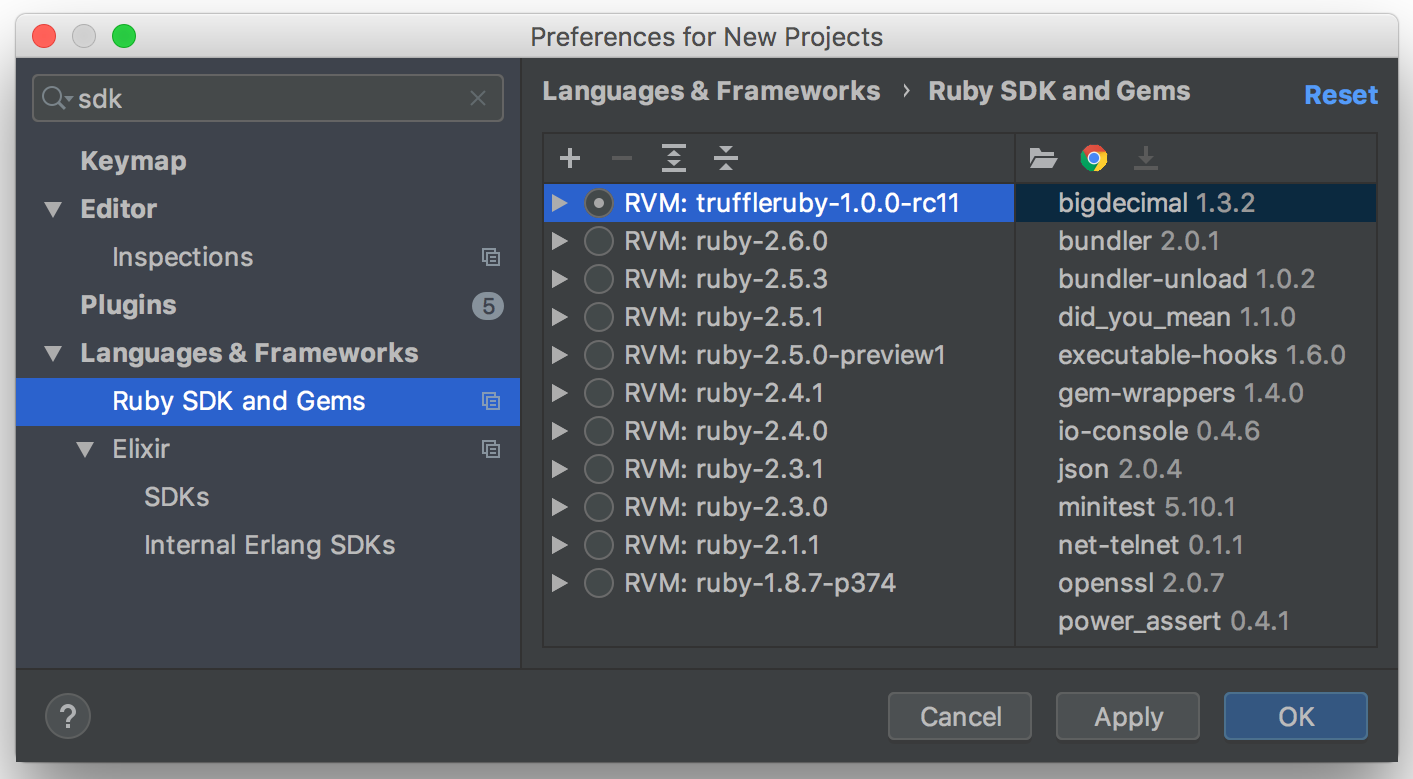The width and height of the screenshot is (1413, 779).
Task: Open Internal Erlang SDKs settings page
Action: (x=270, y=545)
